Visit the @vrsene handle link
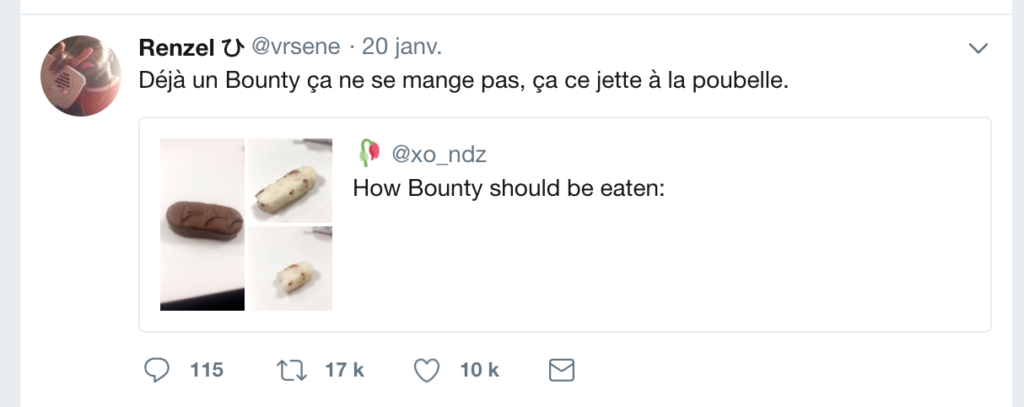Image resolution: width=1024 pixels, height=407 pixels. coord(297,47)
